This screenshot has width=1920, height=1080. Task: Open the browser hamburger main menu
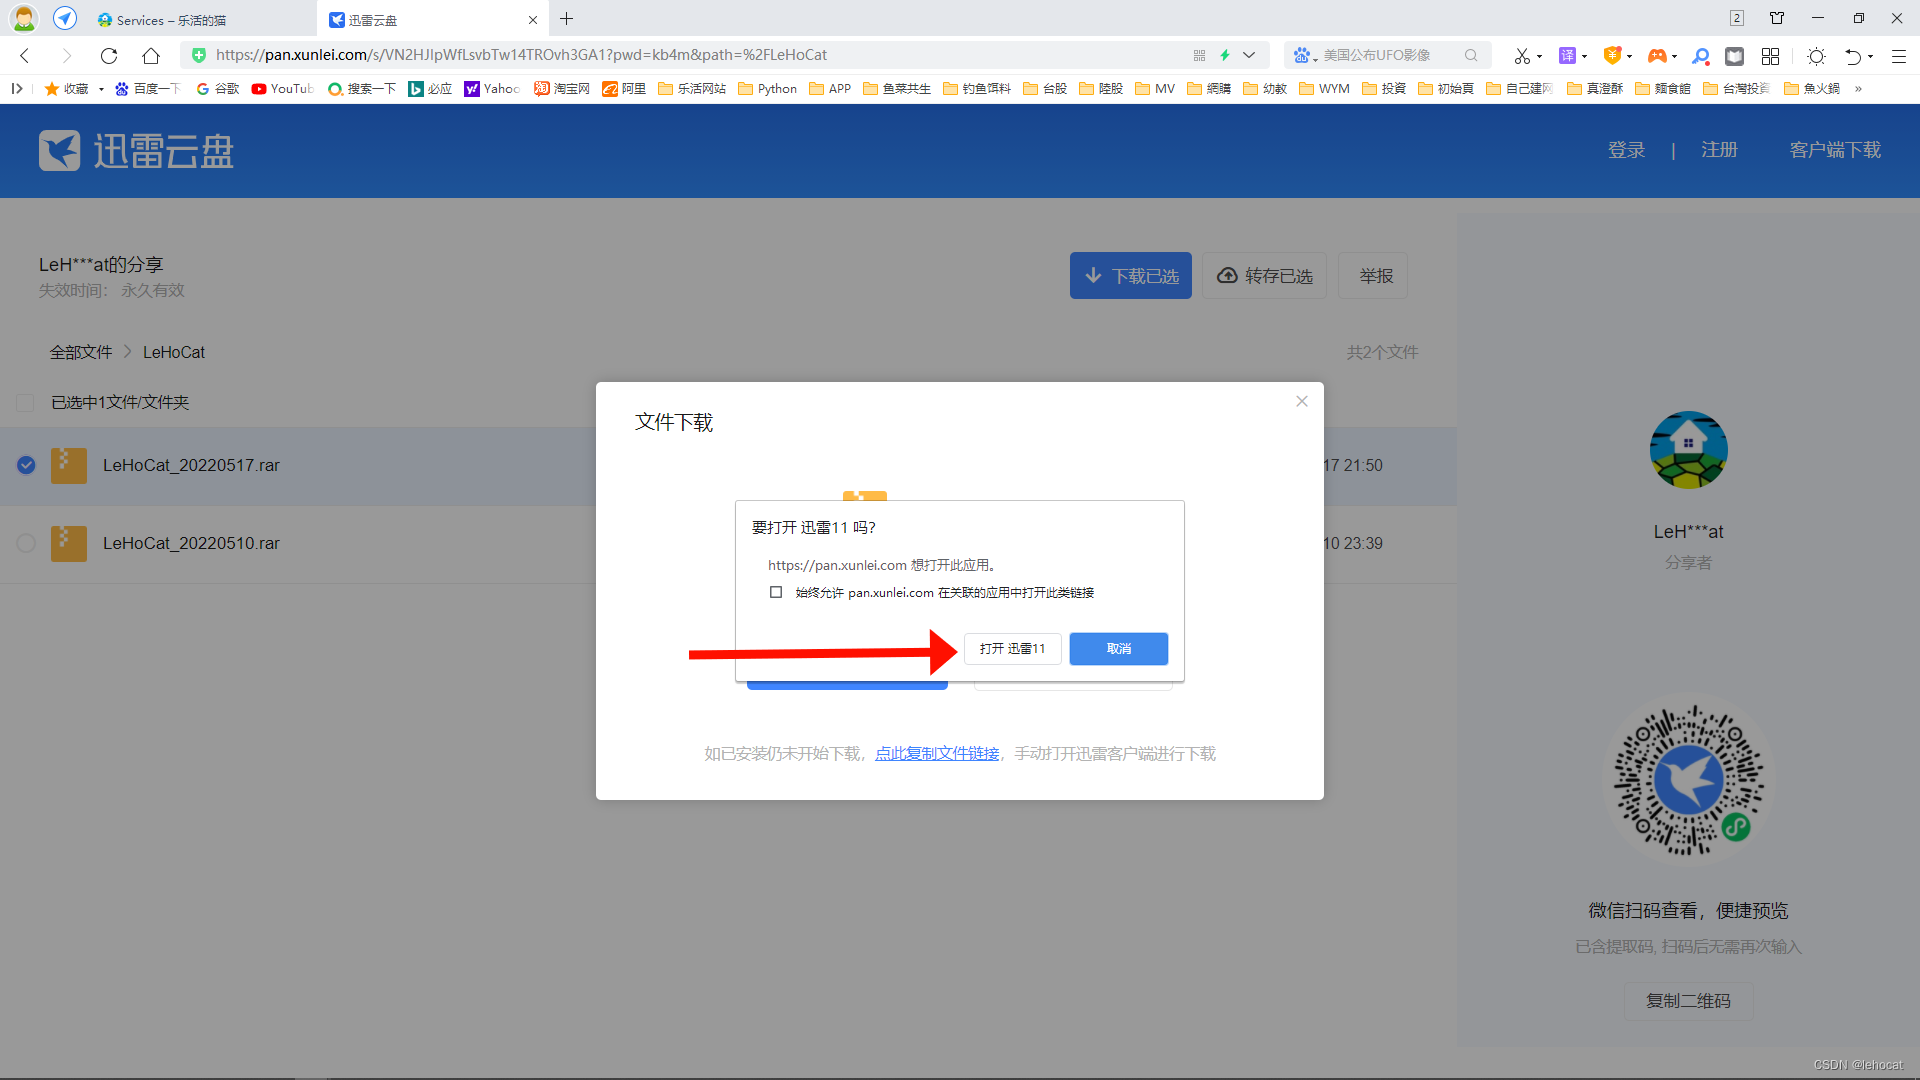point(1898,56)
